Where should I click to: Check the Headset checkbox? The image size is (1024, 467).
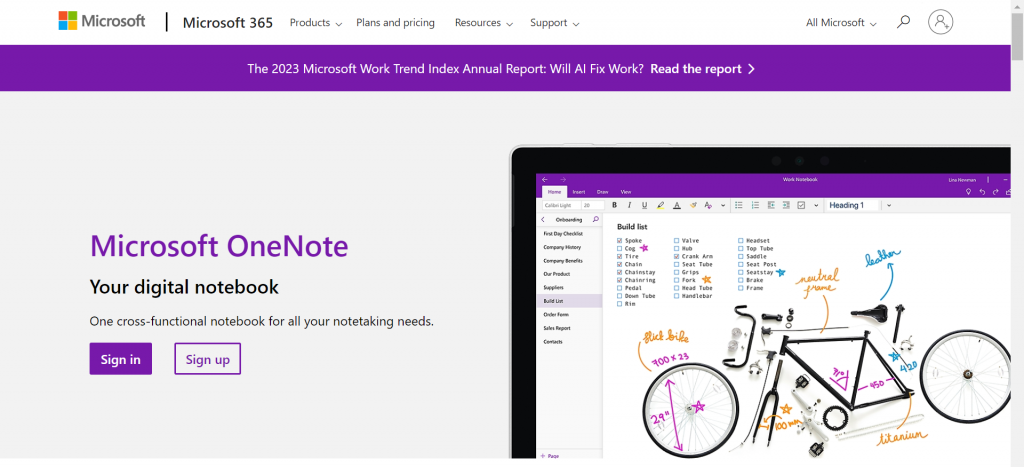741,241
